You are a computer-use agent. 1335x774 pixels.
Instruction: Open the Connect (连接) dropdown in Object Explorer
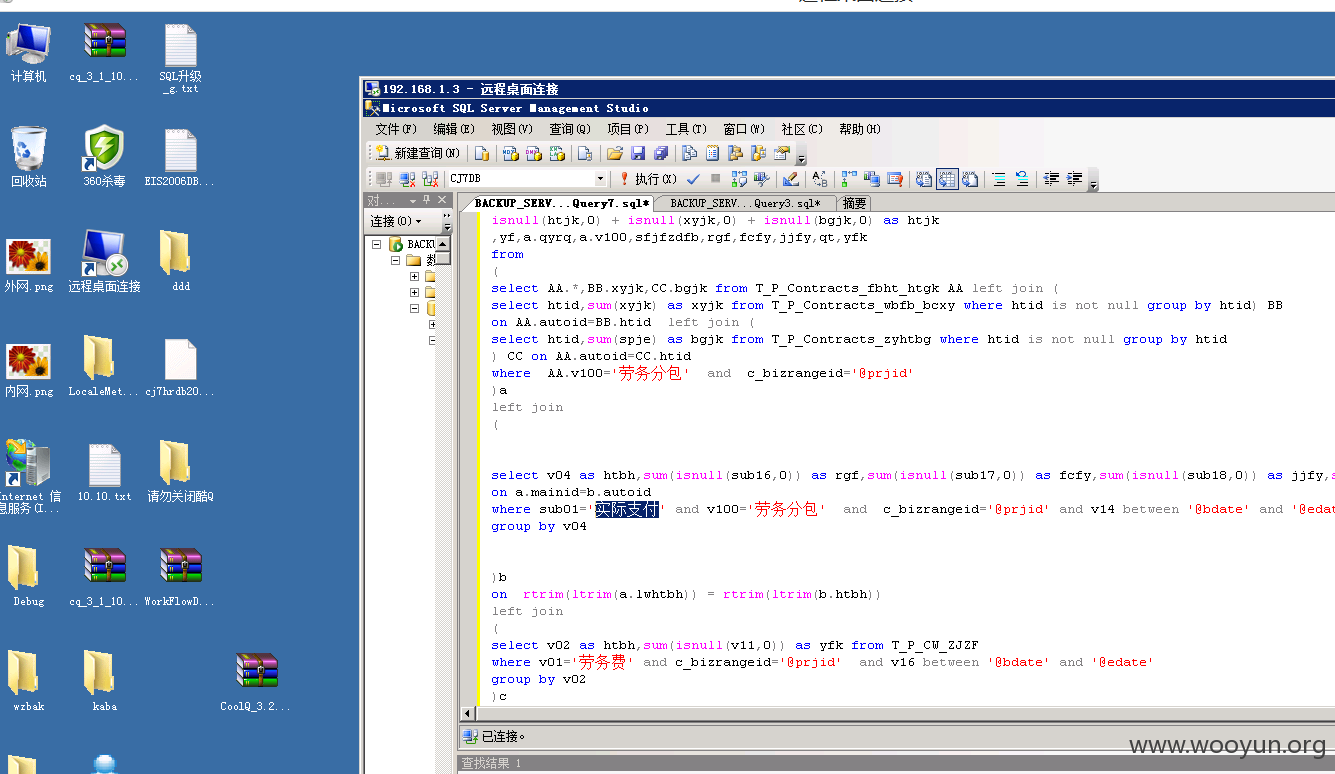click(x=396, y=221)
